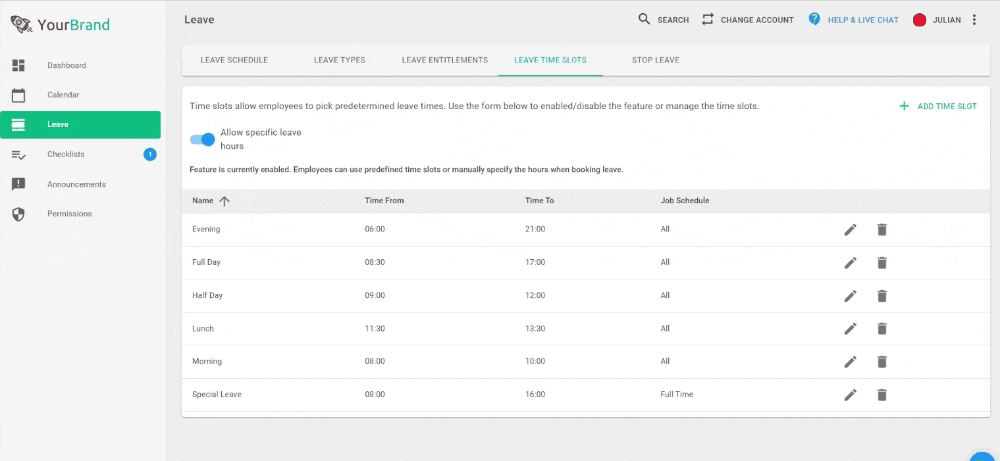The image size is (1000, 461).
Task: Delete the Full Day time slot
Action: coord(882,263)
